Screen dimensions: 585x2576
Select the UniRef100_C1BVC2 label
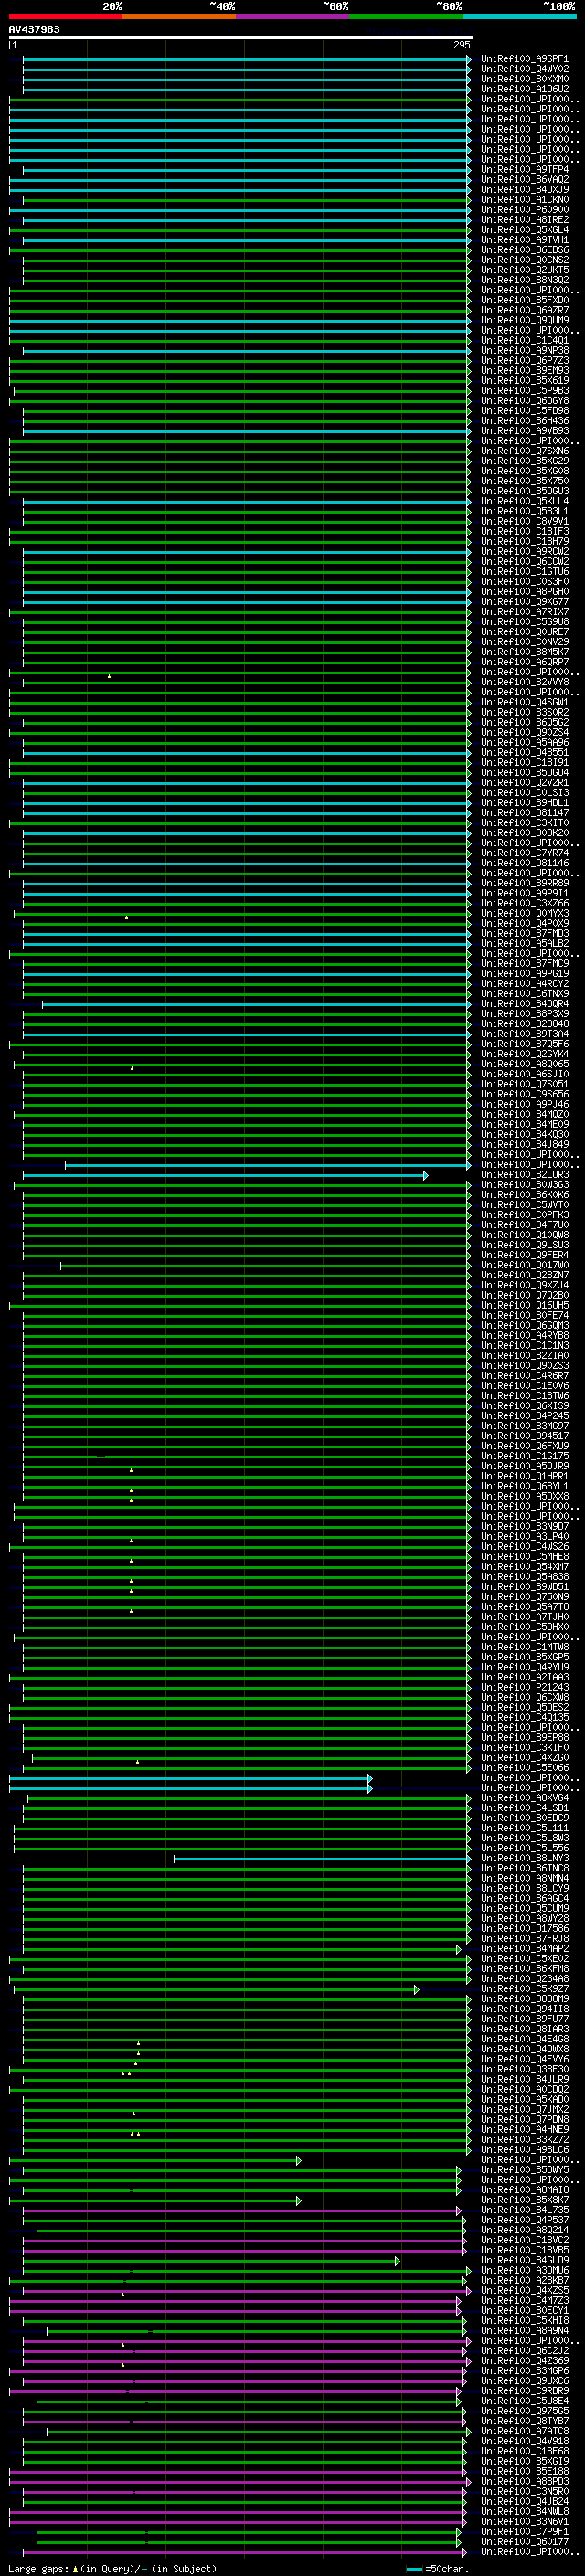click(524, 2240)
